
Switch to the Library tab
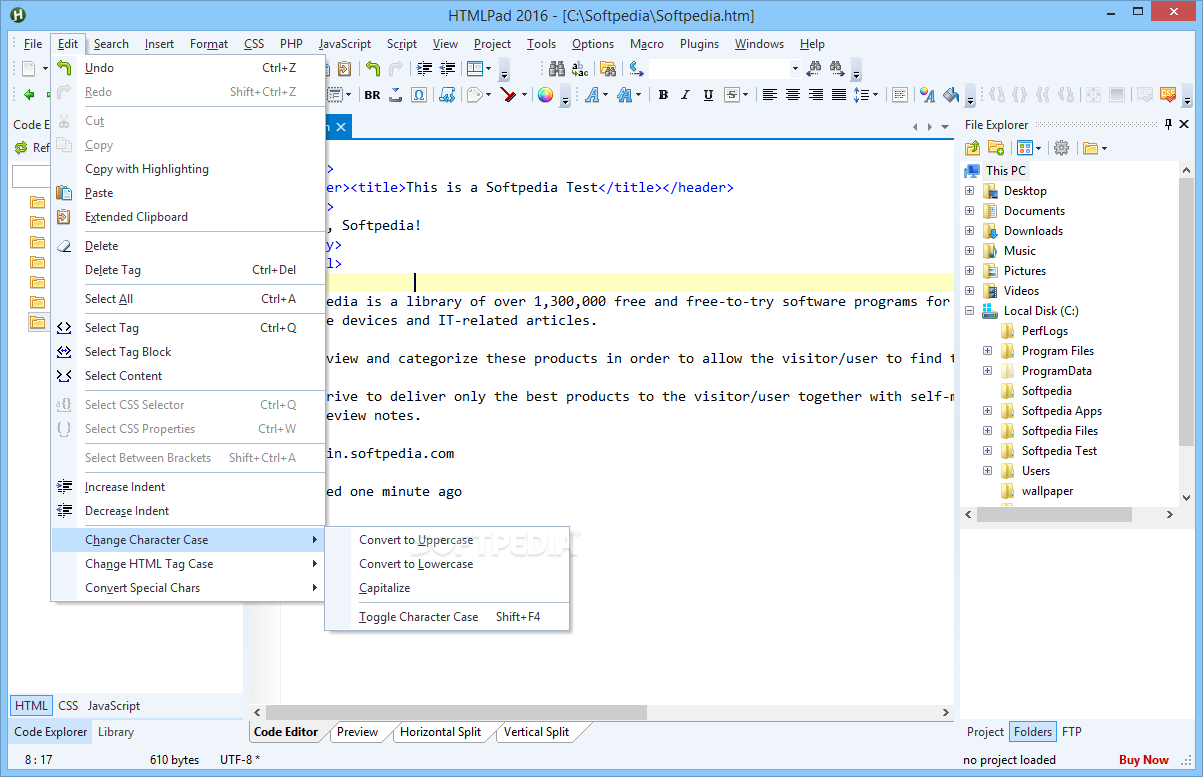(x=116, y=732)
